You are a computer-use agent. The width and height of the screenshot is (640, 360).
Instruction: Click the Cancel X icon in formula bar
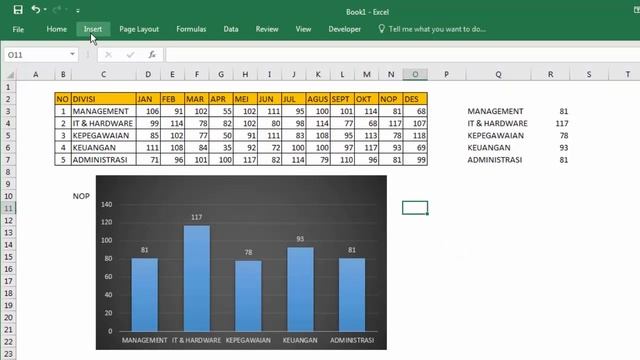click(108, 55)
